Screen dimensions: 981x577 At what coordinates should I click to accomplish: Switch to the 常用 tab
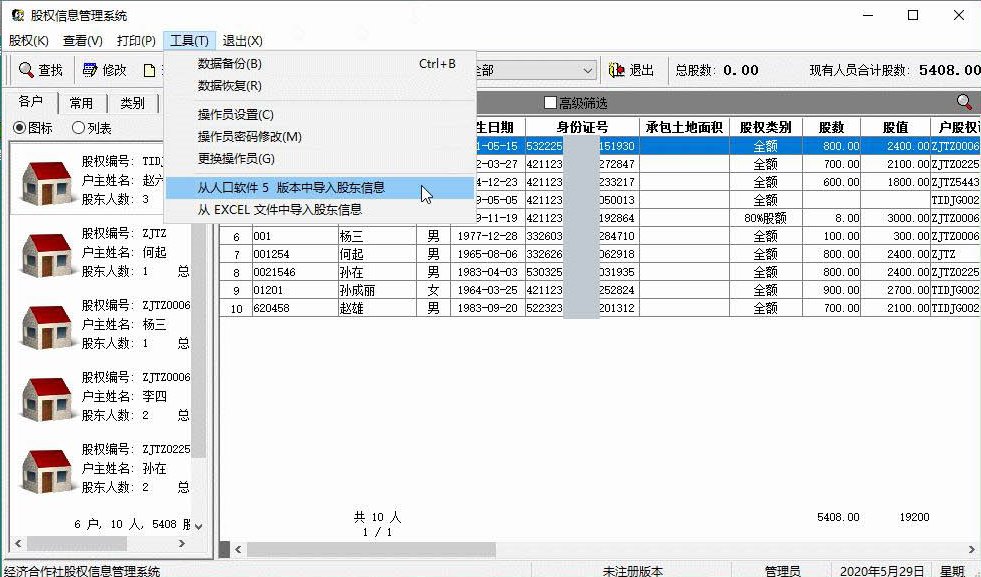pyautogui.click(x=81, y=103)
